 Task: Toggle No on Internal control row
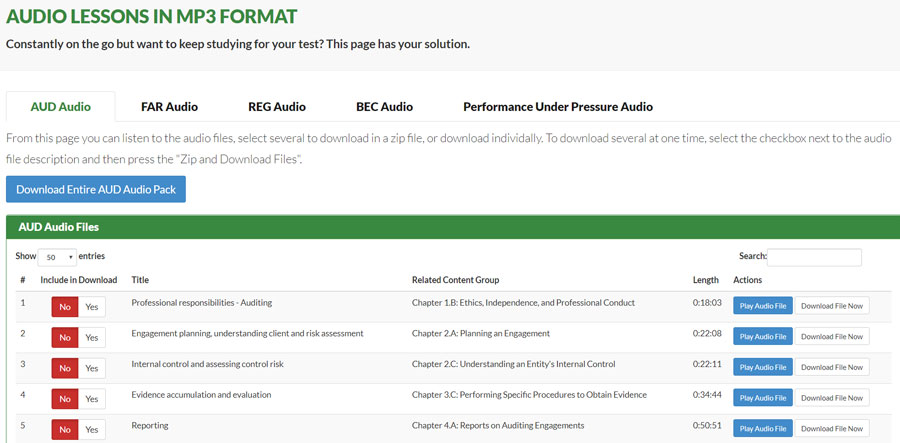(x=65, y=368)
